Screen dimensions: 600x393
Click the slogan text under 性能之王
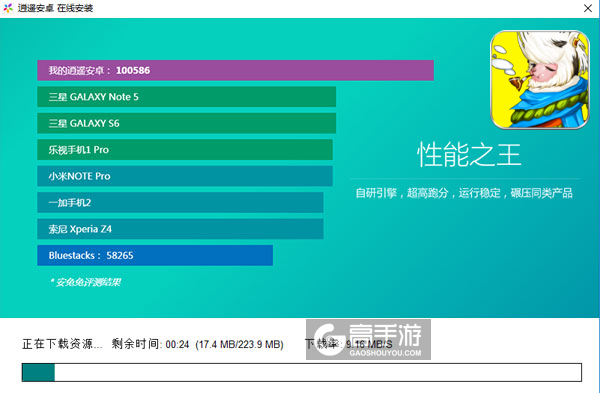[x=464, y=193]
